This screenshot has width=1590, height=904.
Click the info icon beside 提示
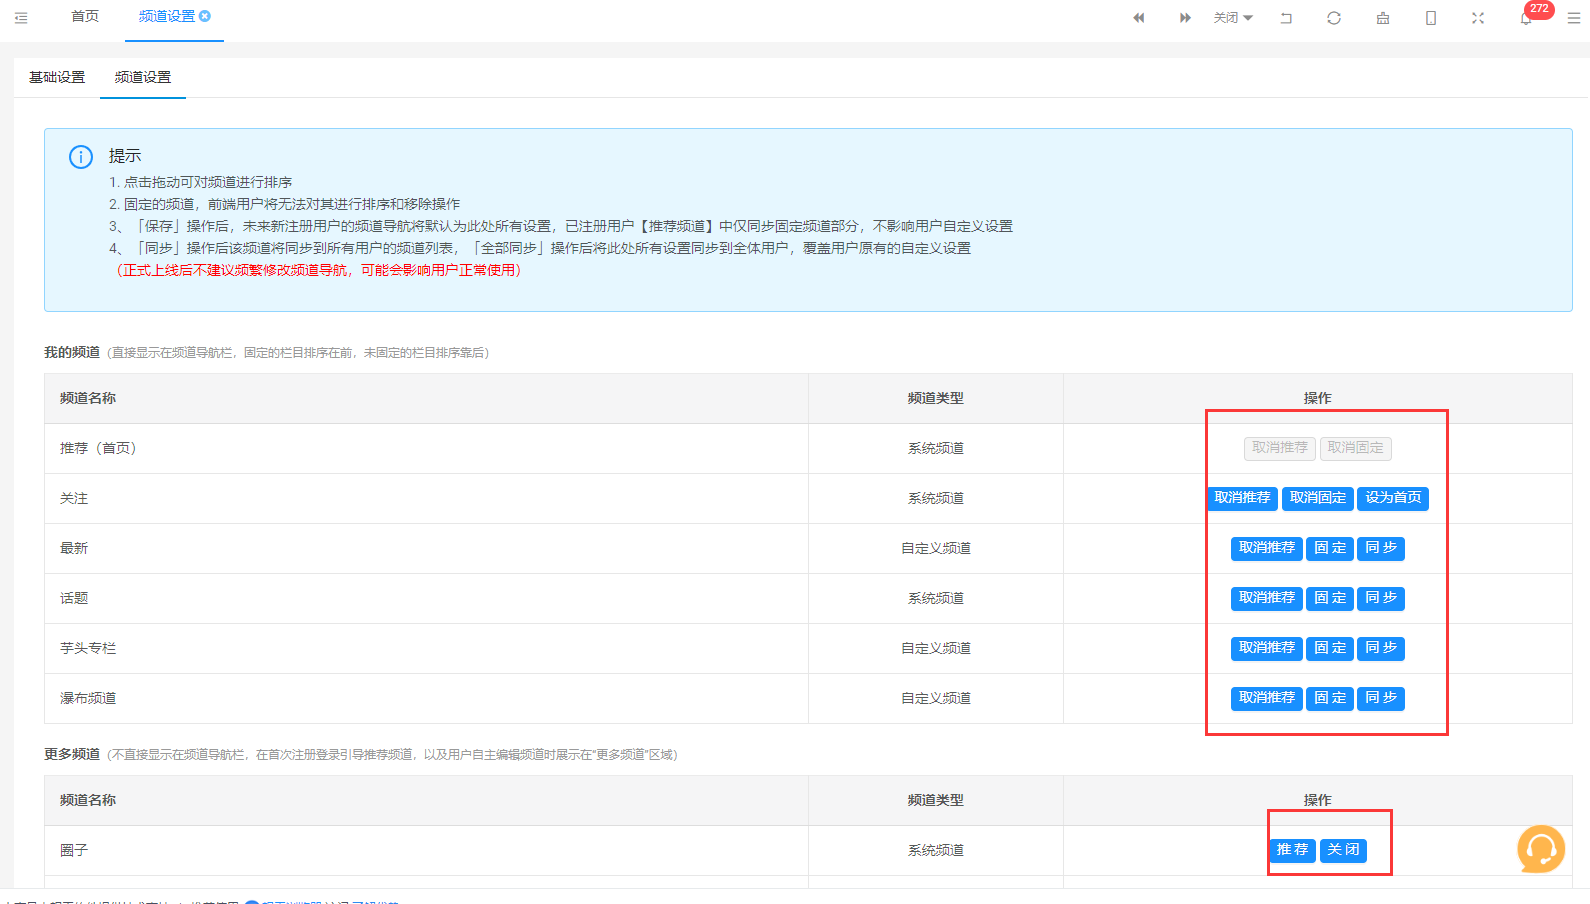tap(81, 157)
